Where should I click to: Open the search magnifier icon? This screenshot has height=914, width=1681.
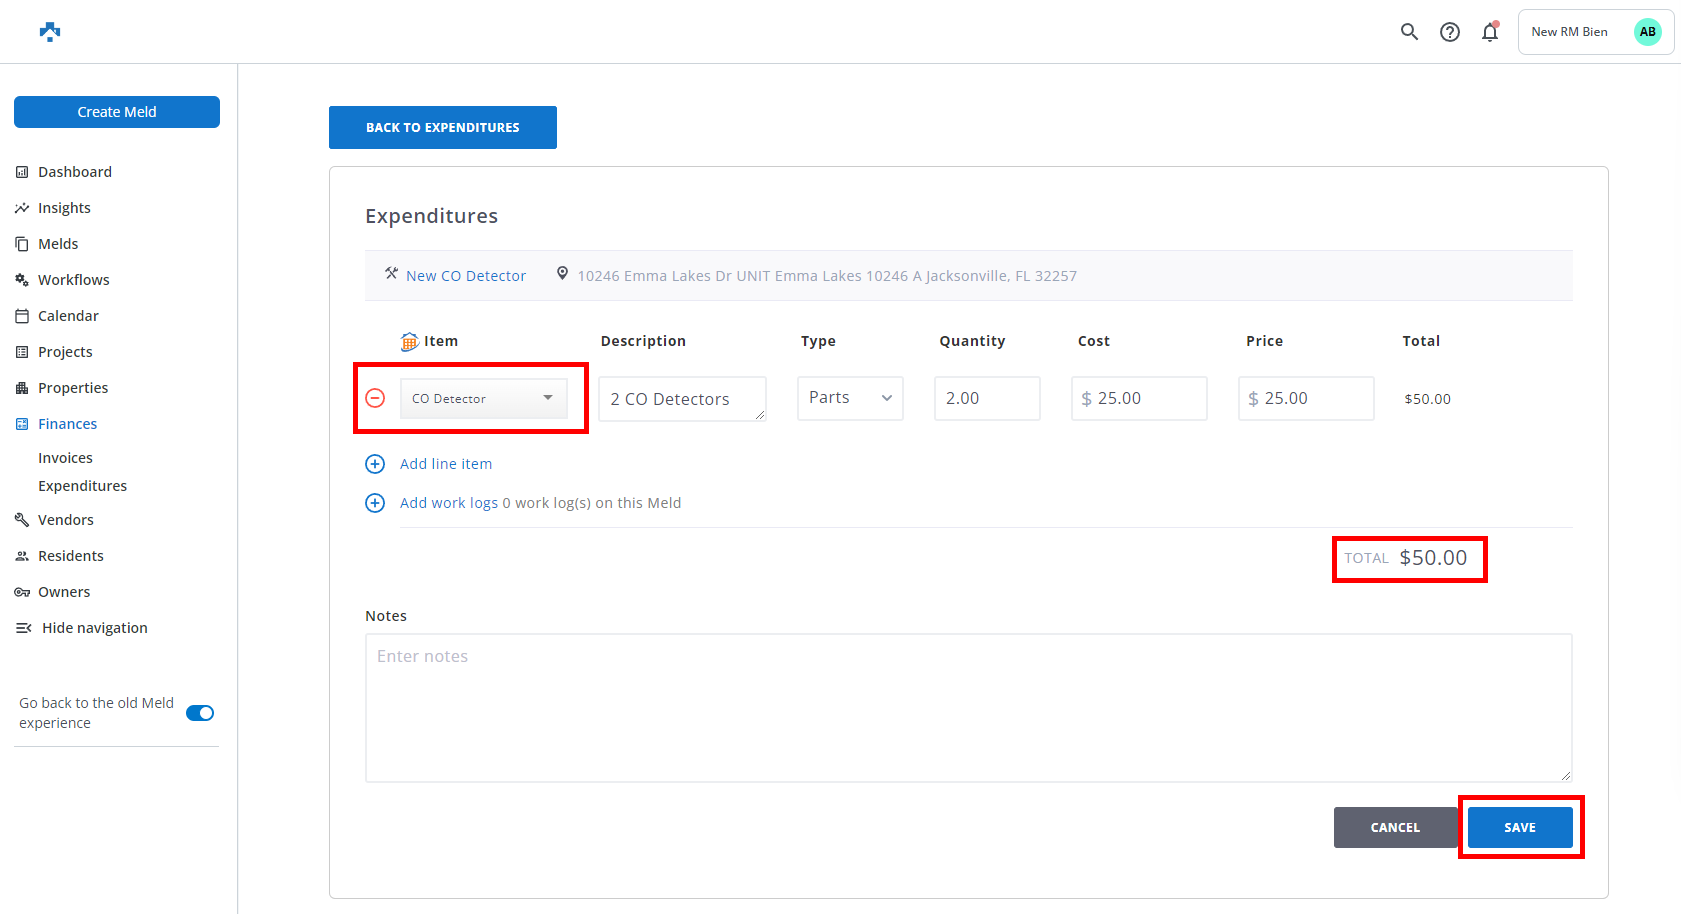point(1409,32)
